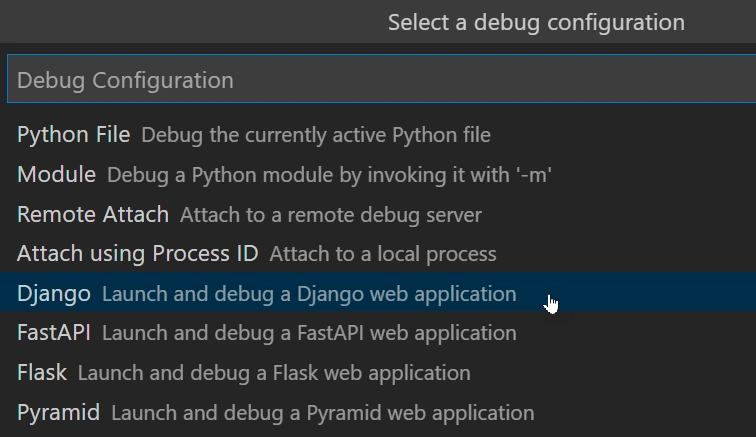Pick Remote Attach from the list
The height and width of the screenshot is (437, 756).
click(92, 215)
